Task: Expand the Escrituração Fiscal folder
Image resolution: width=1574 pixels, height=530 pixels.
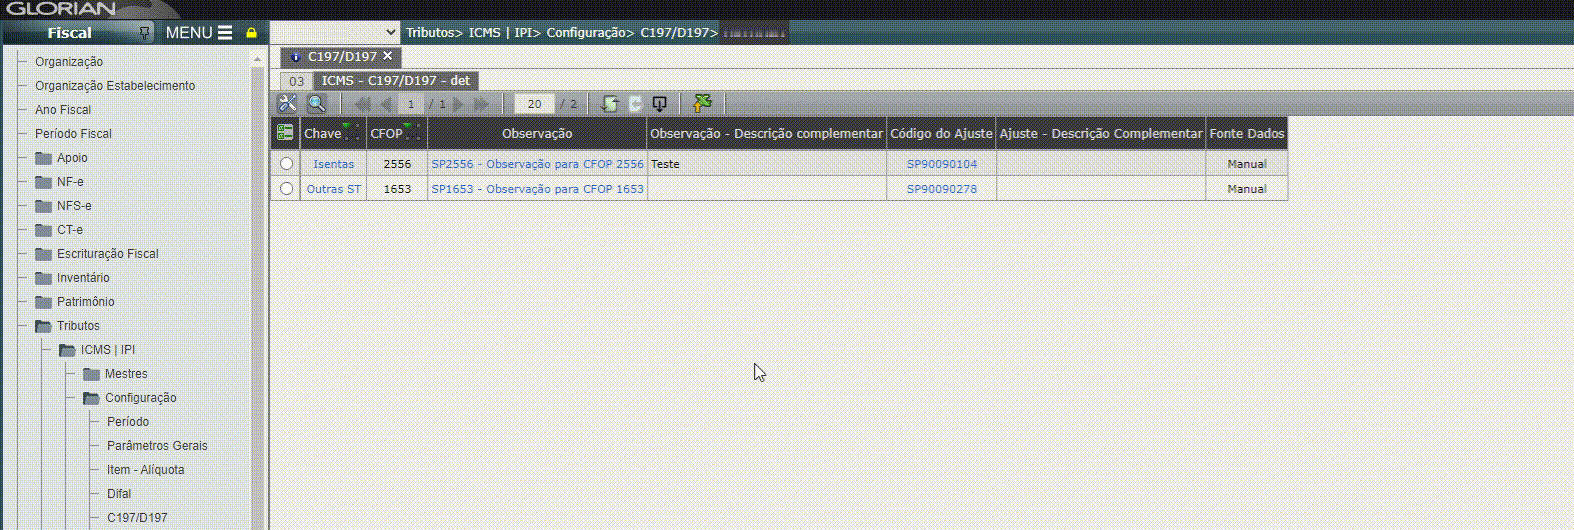Action: (x=44, y=254)
